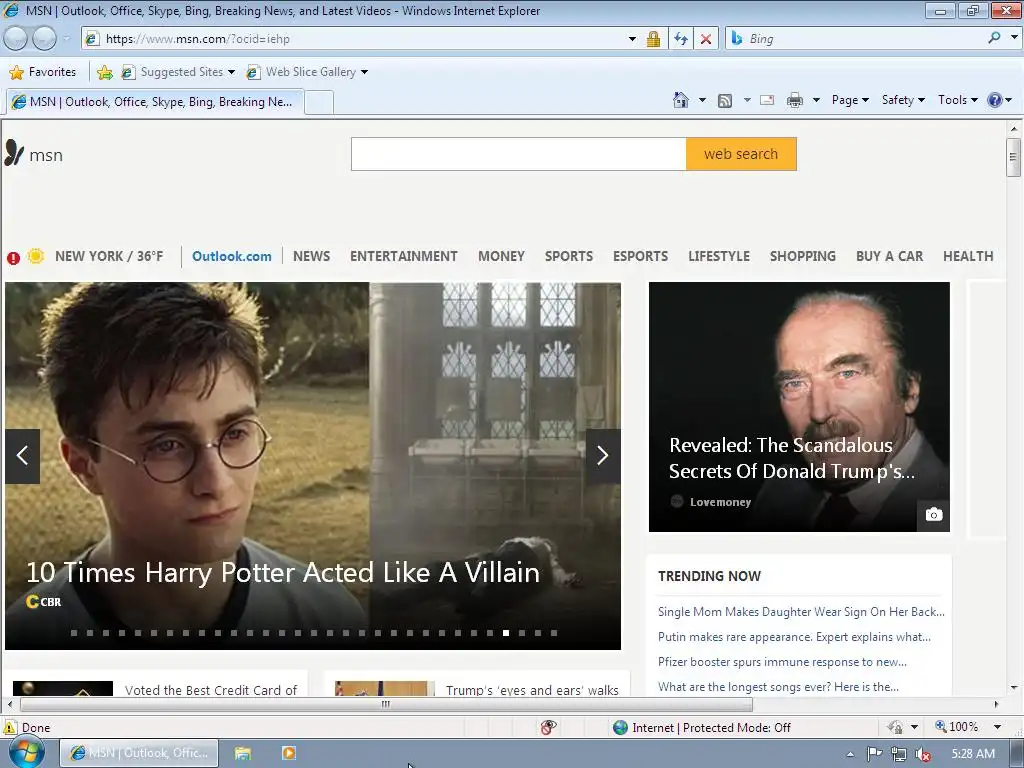1024x768 pixels.
Task: Expand the Print dropdown arrow
Action: tap(816, 100)
